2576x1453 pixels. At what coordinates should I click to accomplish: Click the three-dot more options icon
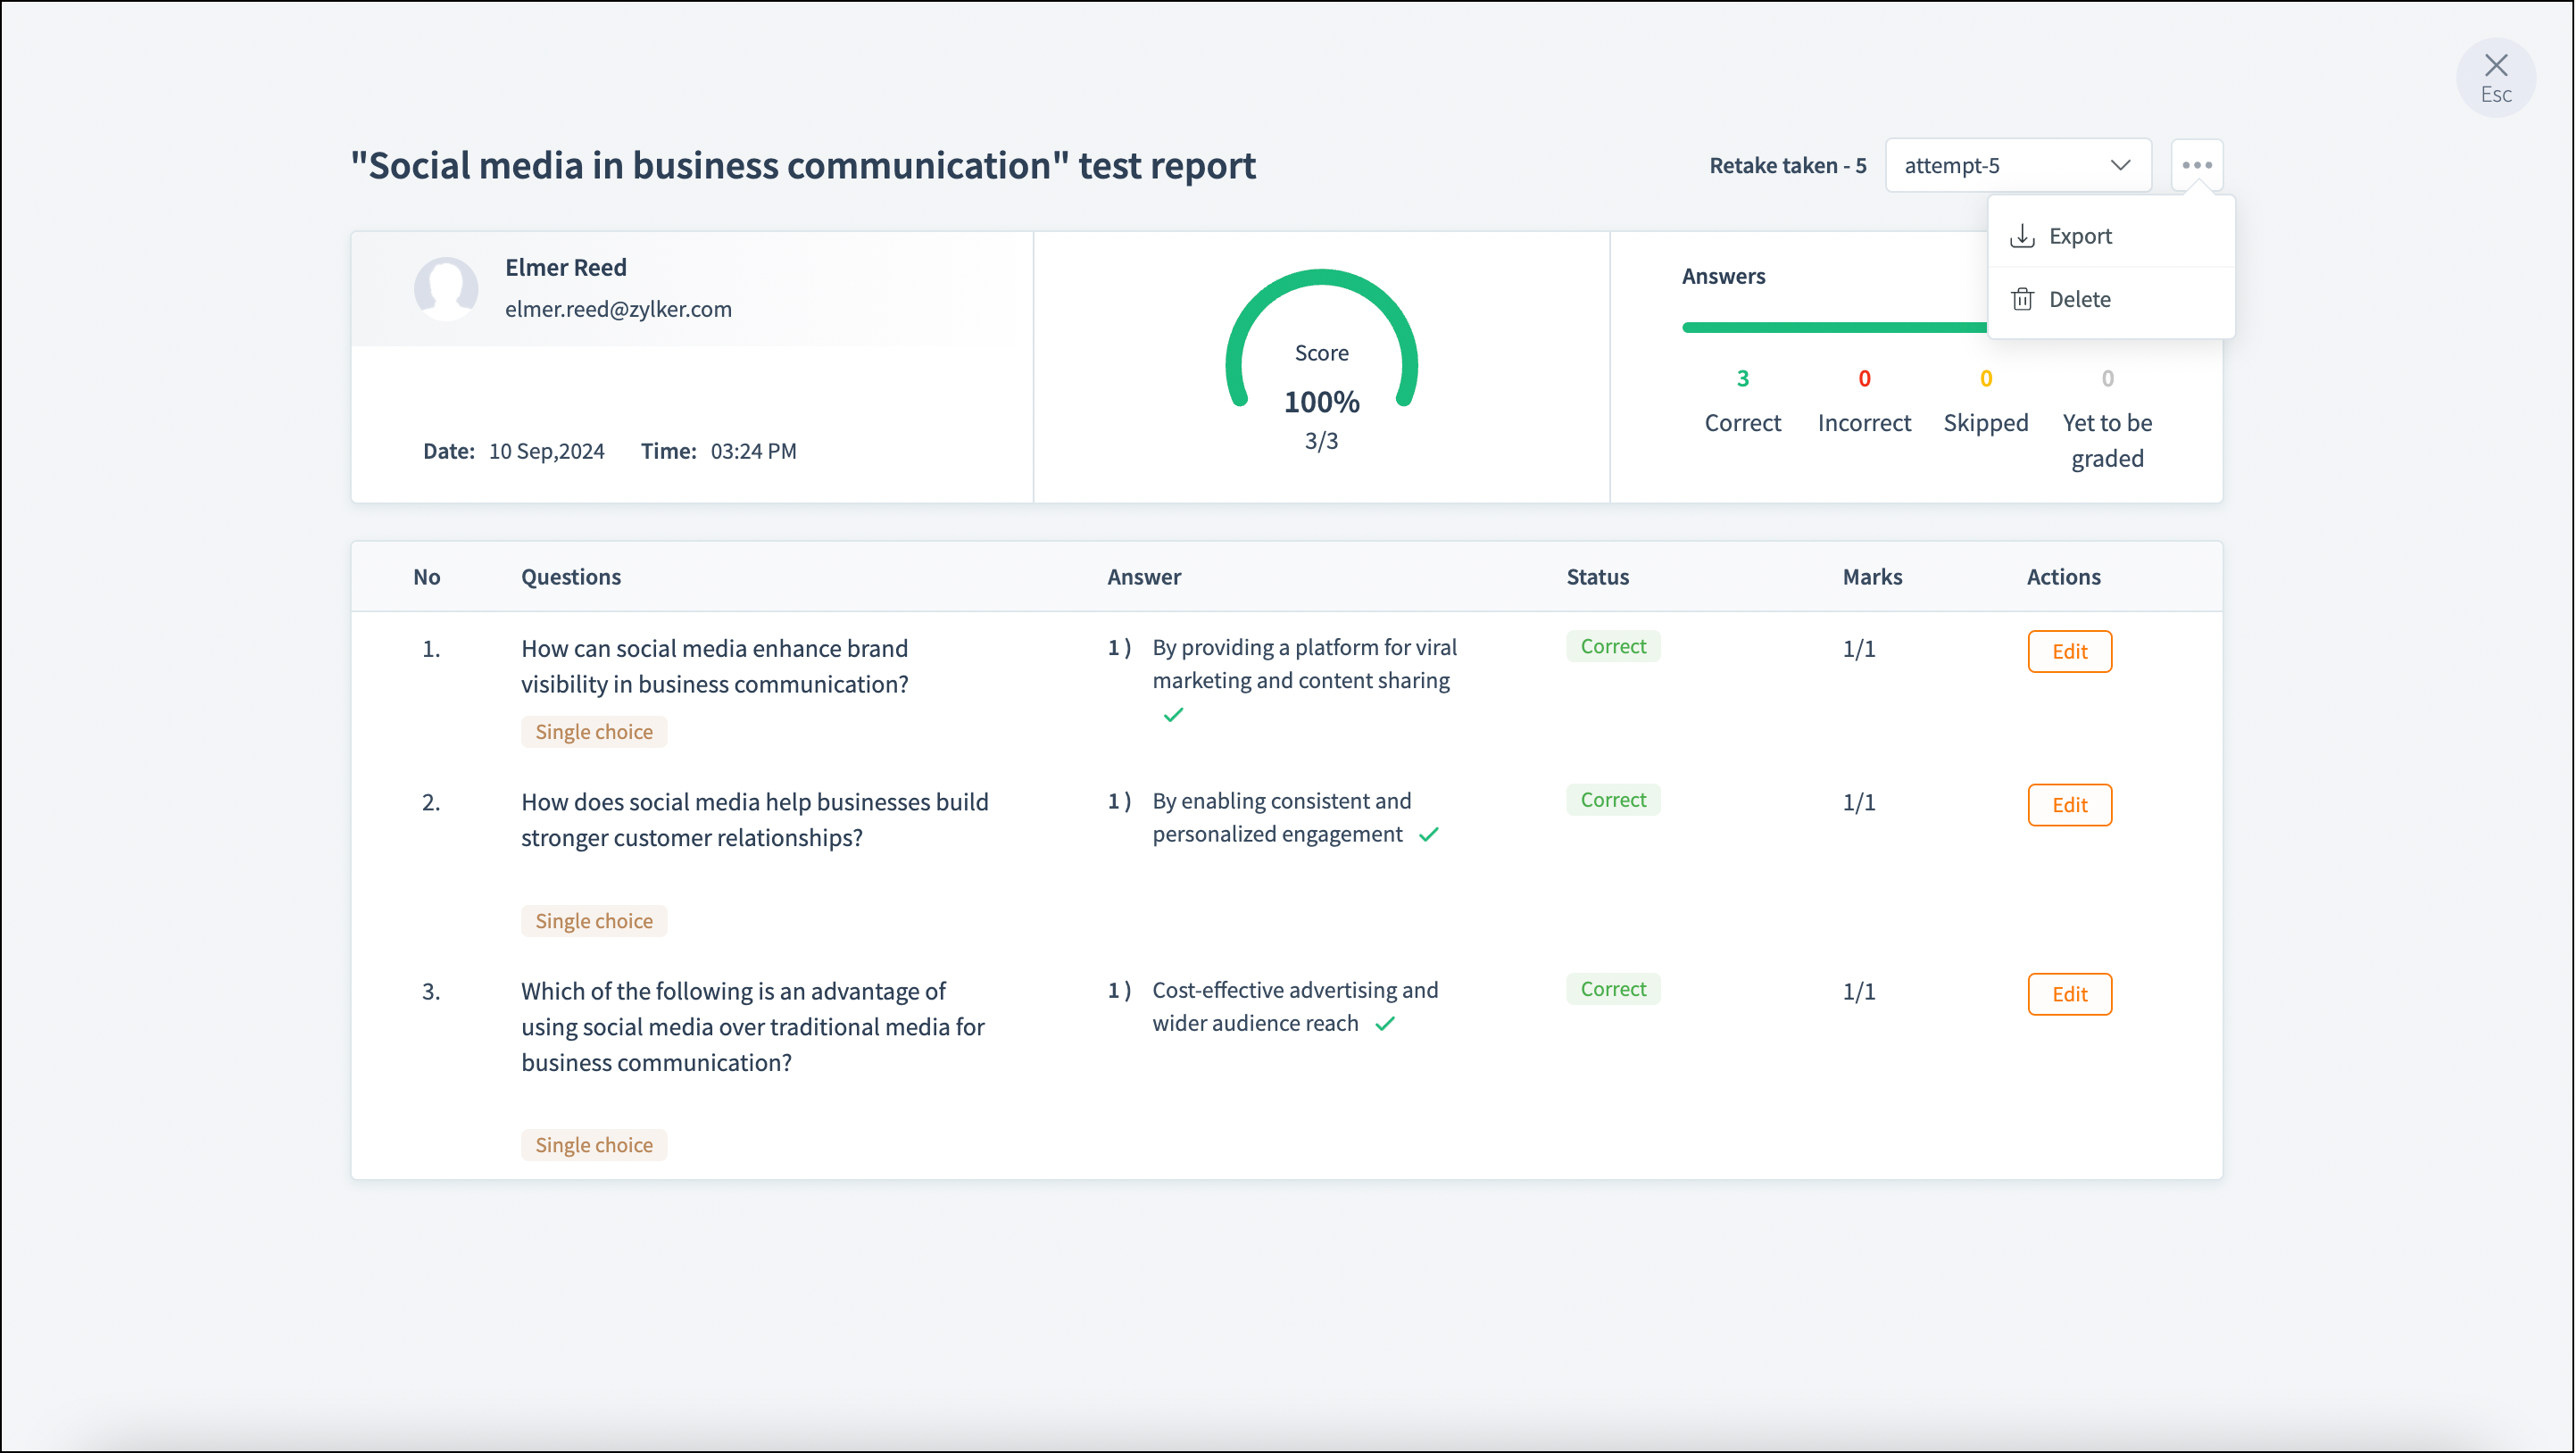[2196, 165]
